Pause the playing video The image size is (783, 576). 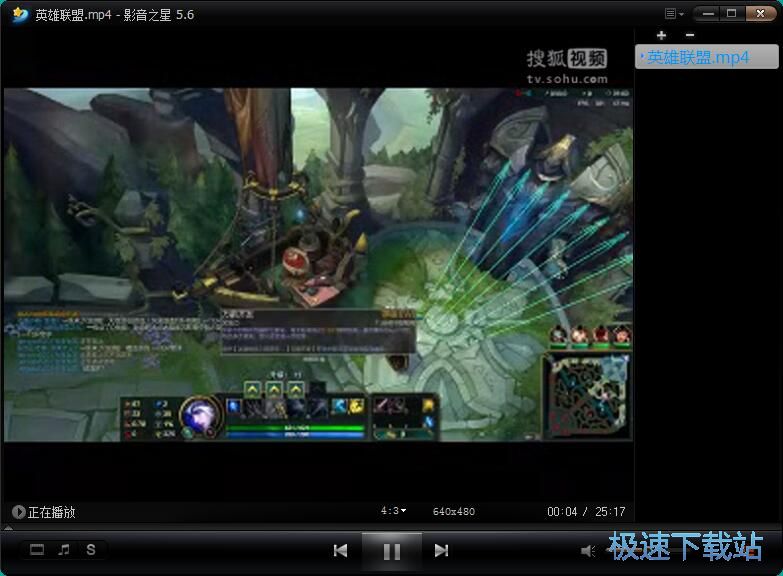(x=392, y=552)
